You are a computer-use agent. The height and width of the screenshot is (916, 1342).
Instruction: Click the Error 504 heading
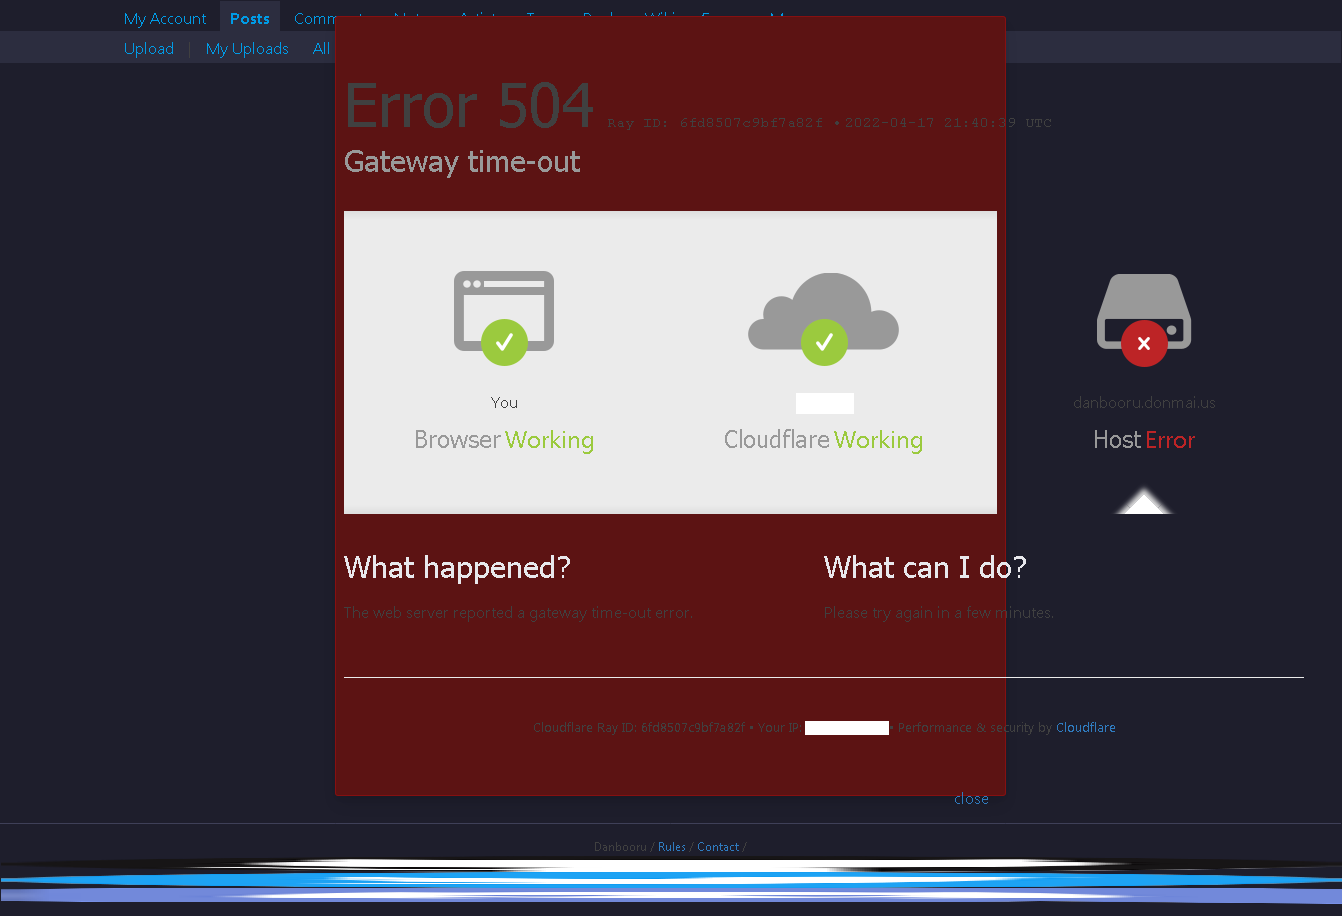tap(469, 106)
